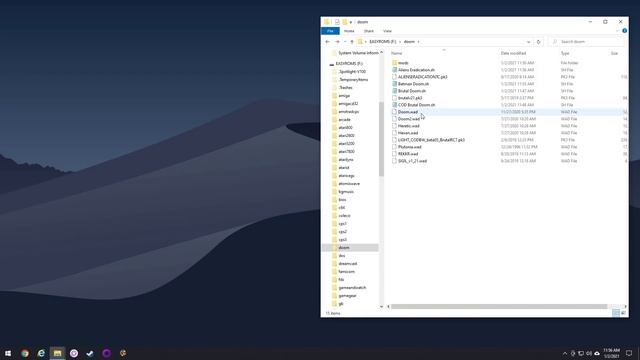Image resolution: width=640 pixels, height=360 pixels.
Task: Click EASYROMS (F:) in the address bar
Action: (382, 42)
